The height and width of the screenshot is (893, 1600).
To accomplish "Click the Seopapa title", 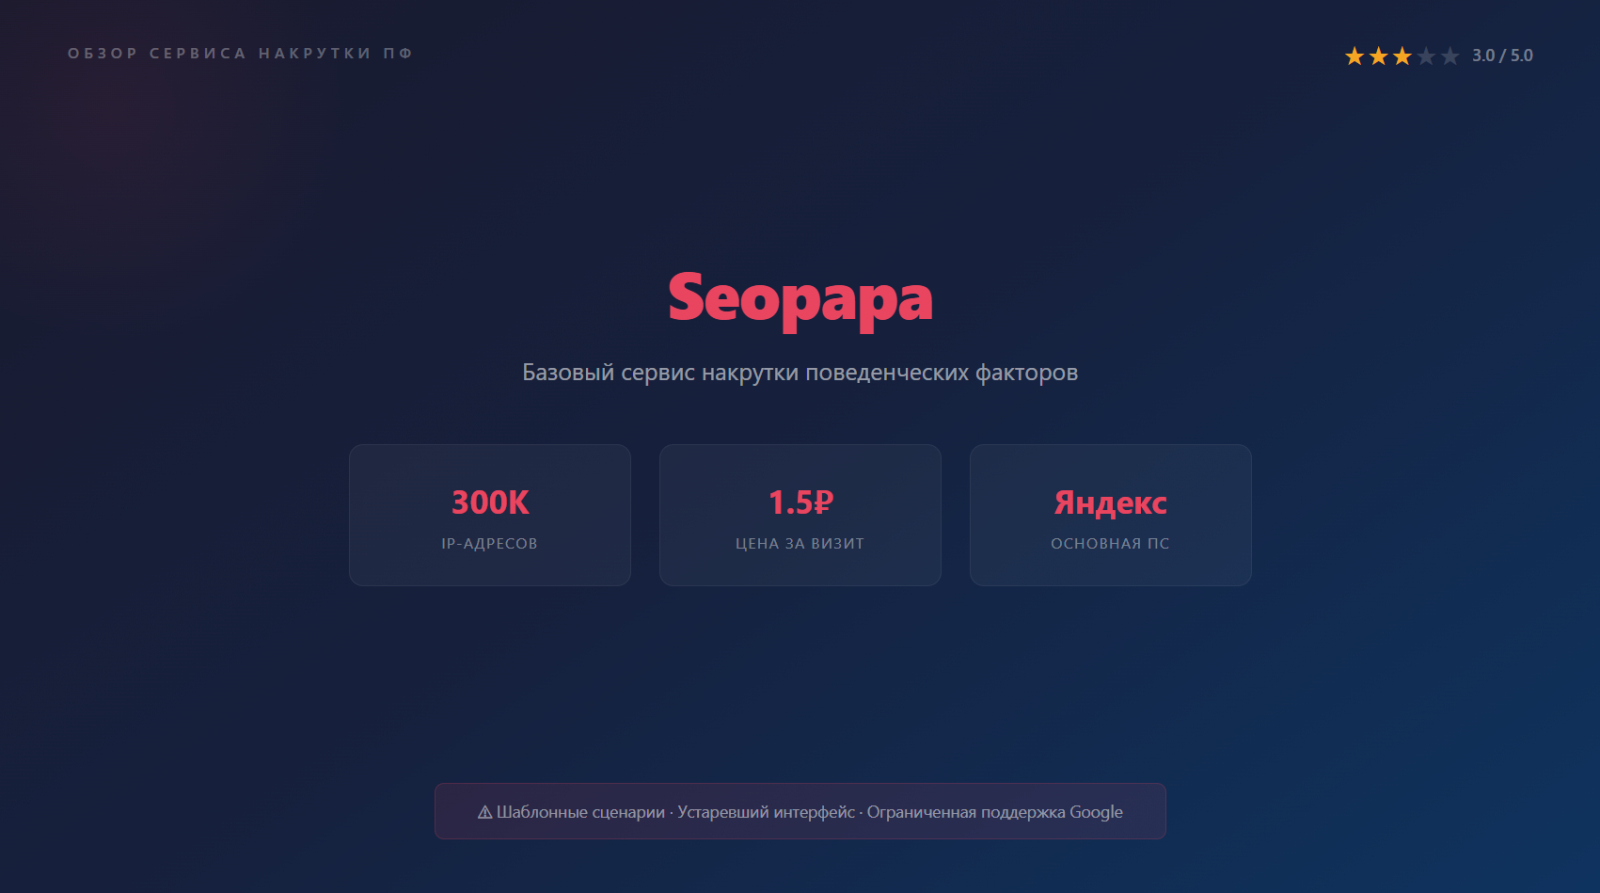I will (800, 298).
